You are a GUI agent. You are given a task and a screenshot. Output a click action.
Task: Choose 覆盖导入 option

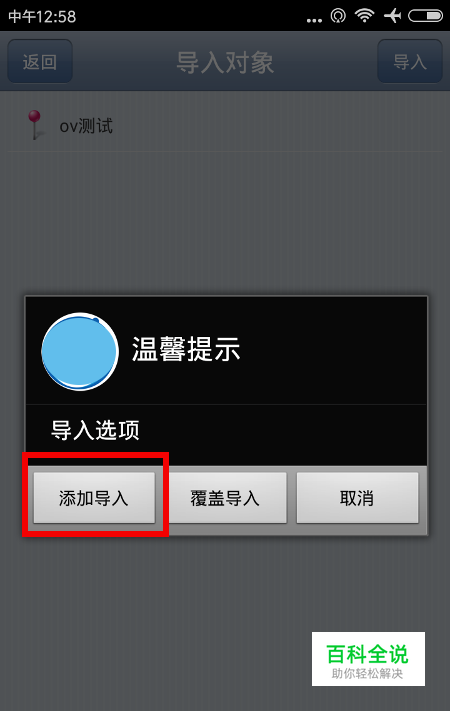pyautogui.click(x=225, y=498)
